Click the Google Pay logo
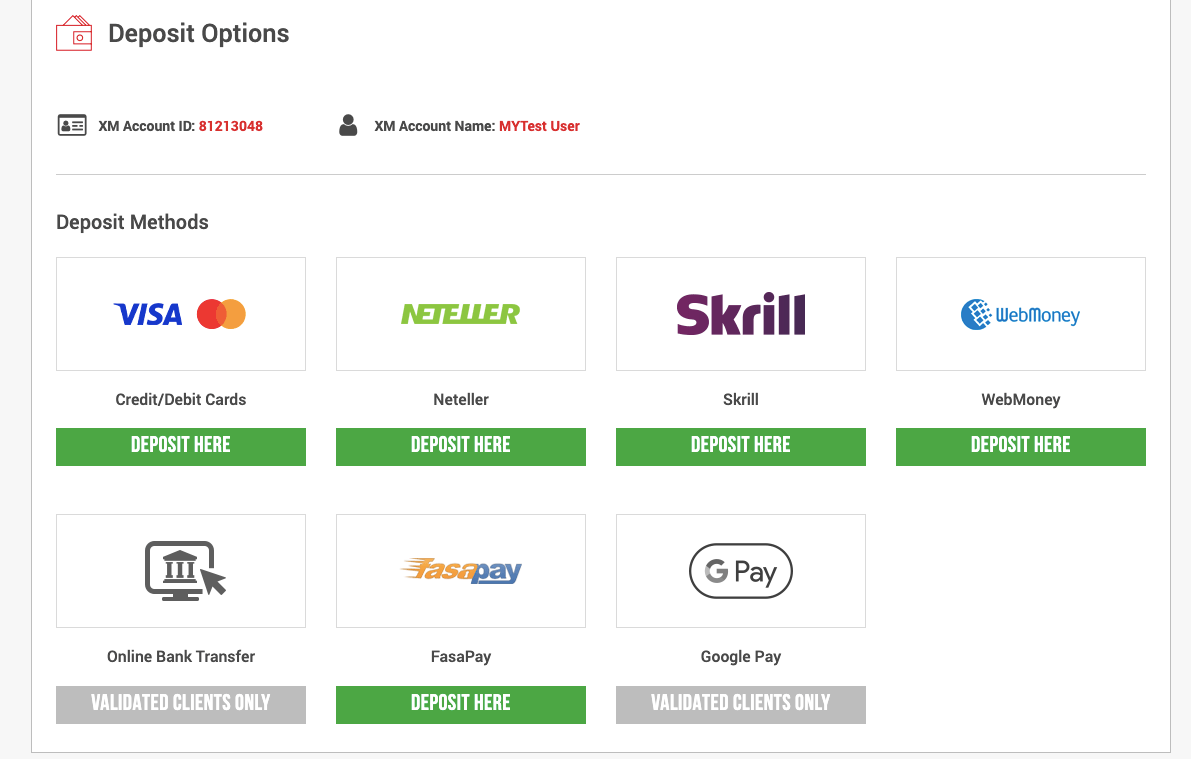 (x=741, y=571)
